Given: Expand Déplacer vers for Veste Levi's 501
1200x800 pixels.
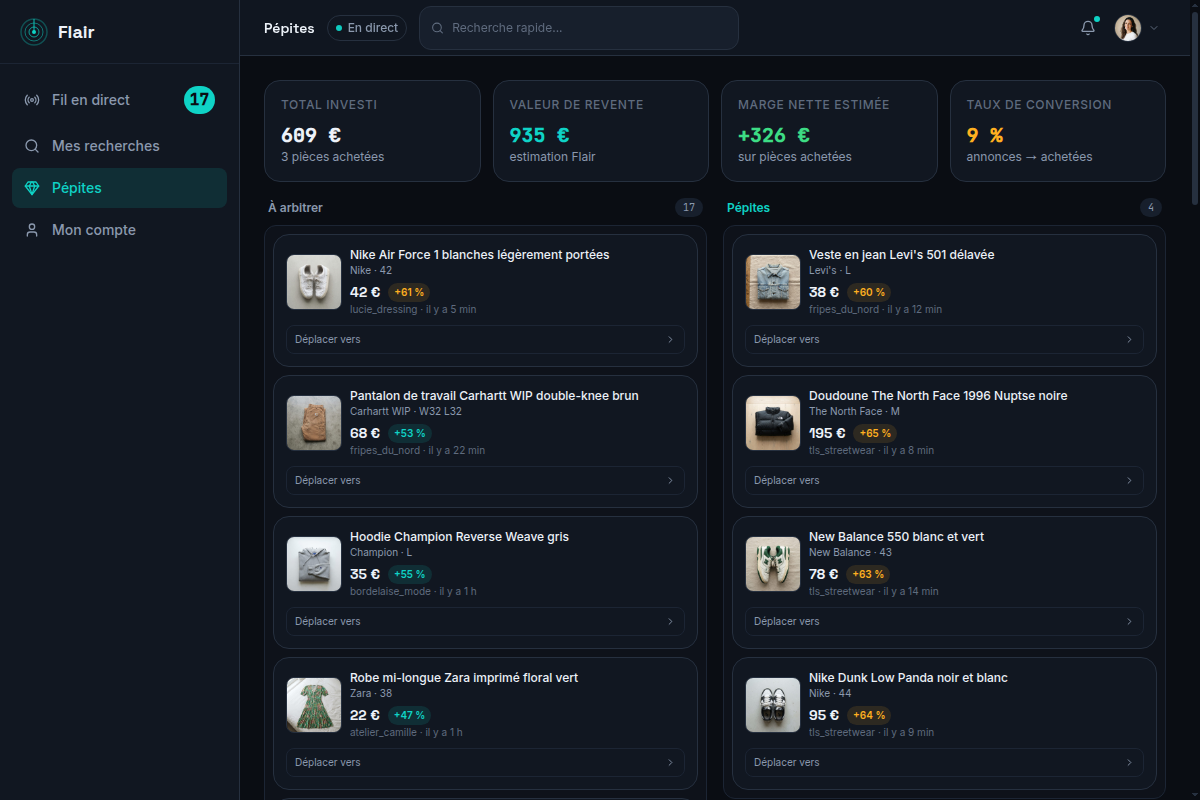Looking at the screenshot, I should [944, 339].
